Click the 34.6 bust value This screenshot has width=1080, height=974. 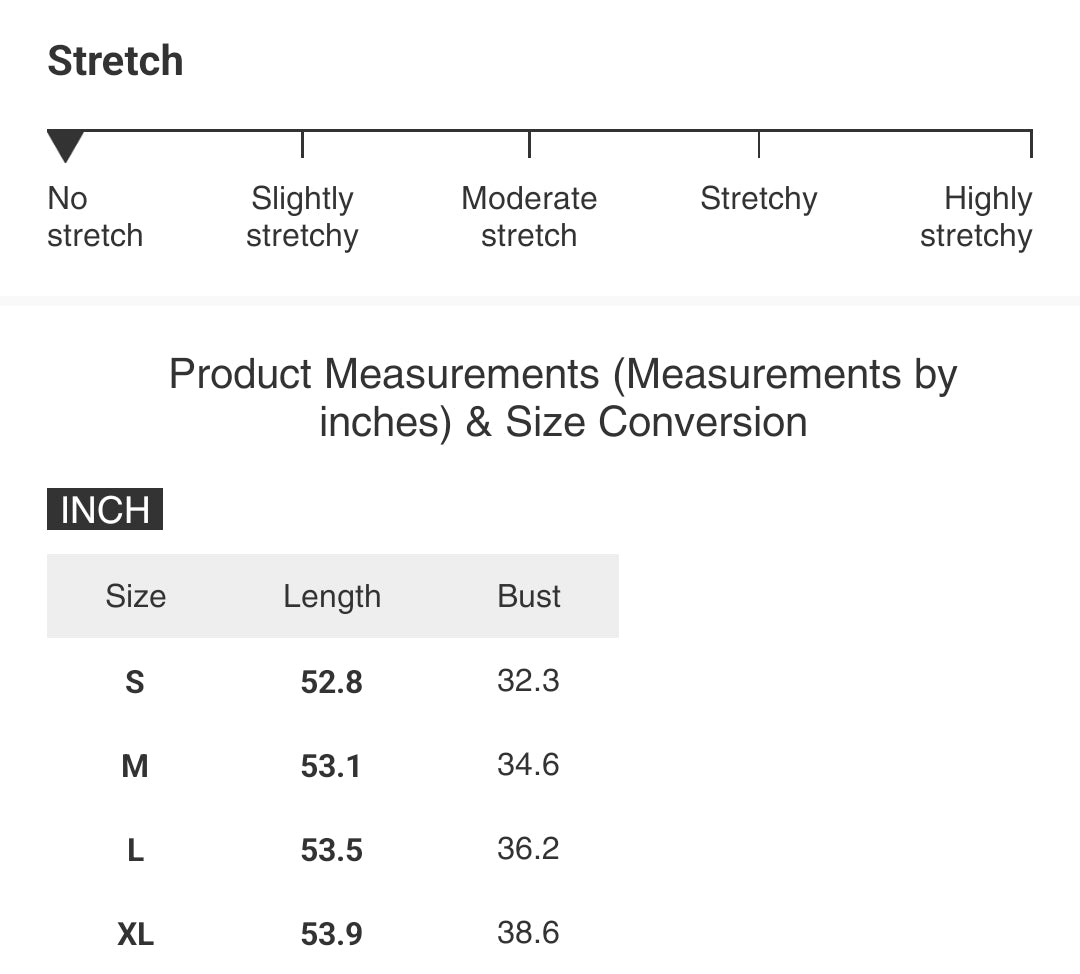[x=528, y=765]
